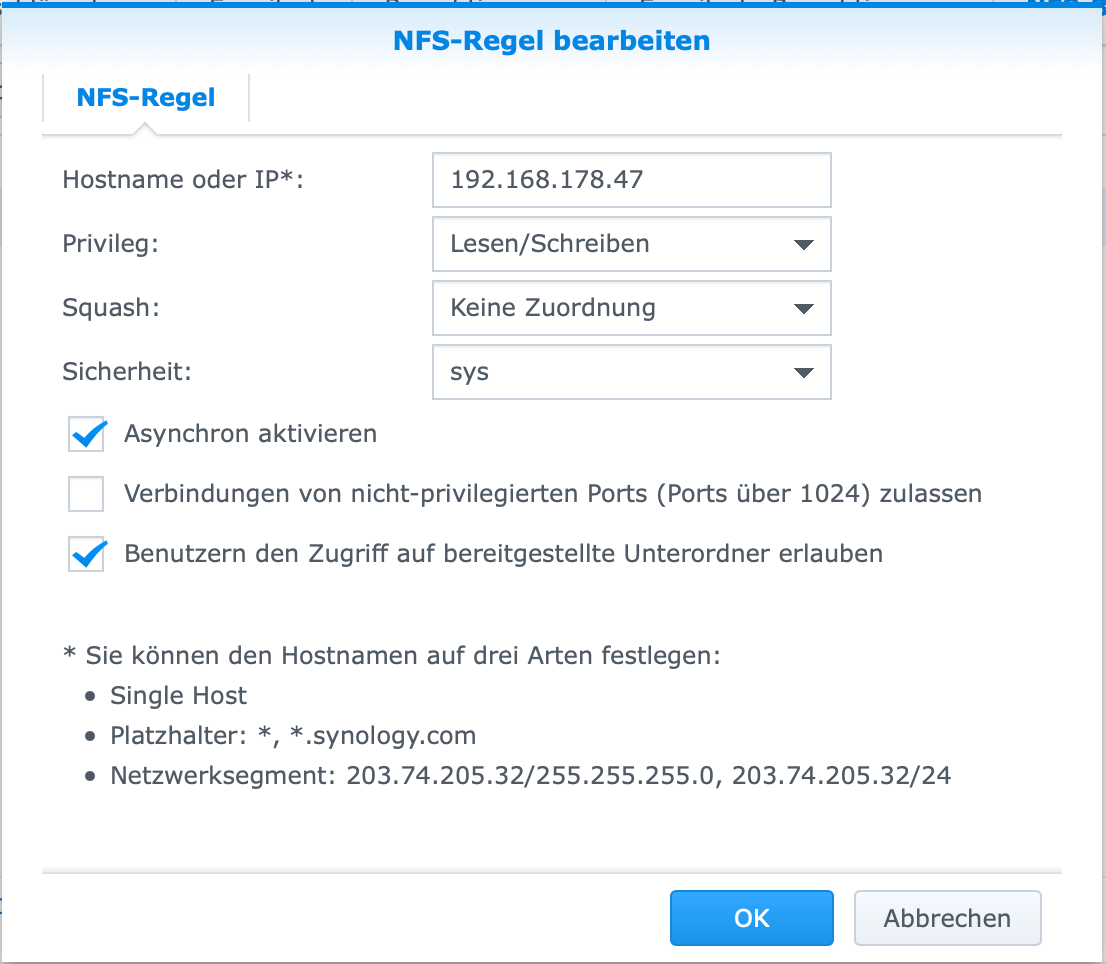Enable connections from non-privileged ports checkbox

point(87,494)
